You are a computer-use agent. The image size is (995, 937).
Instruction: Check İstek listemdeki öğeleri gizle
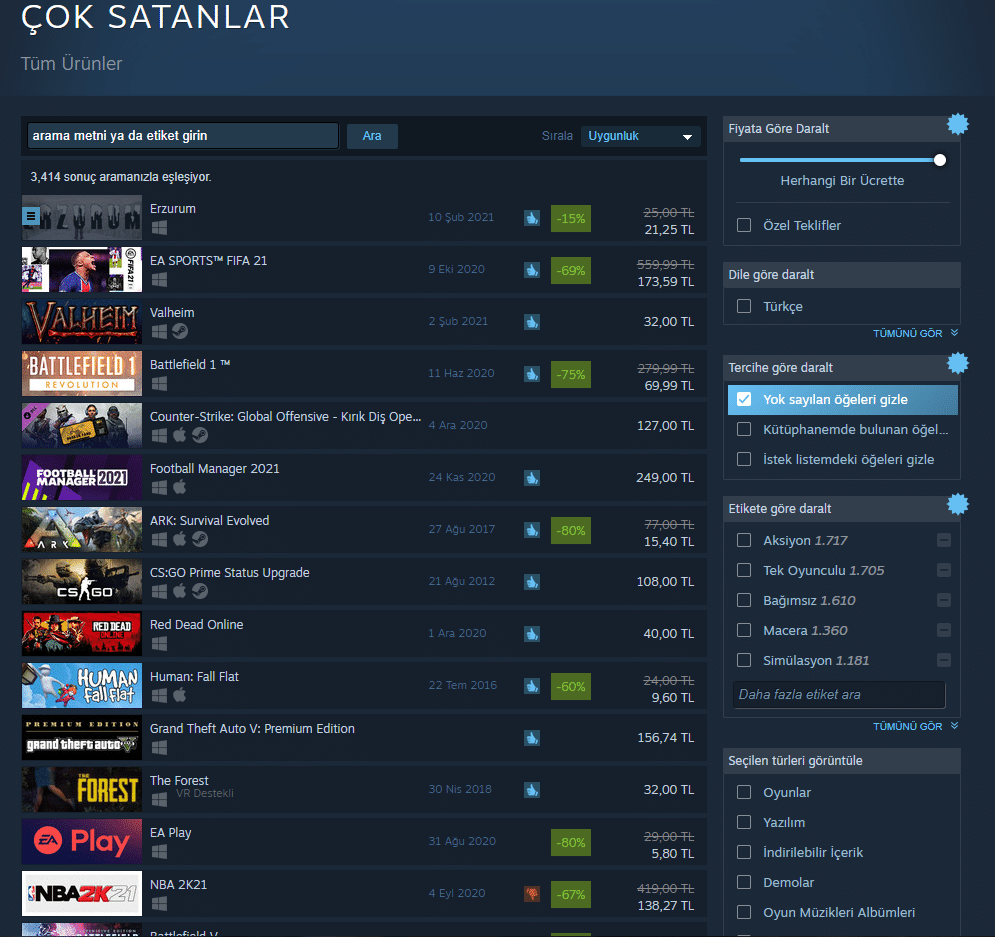(744, 459)
